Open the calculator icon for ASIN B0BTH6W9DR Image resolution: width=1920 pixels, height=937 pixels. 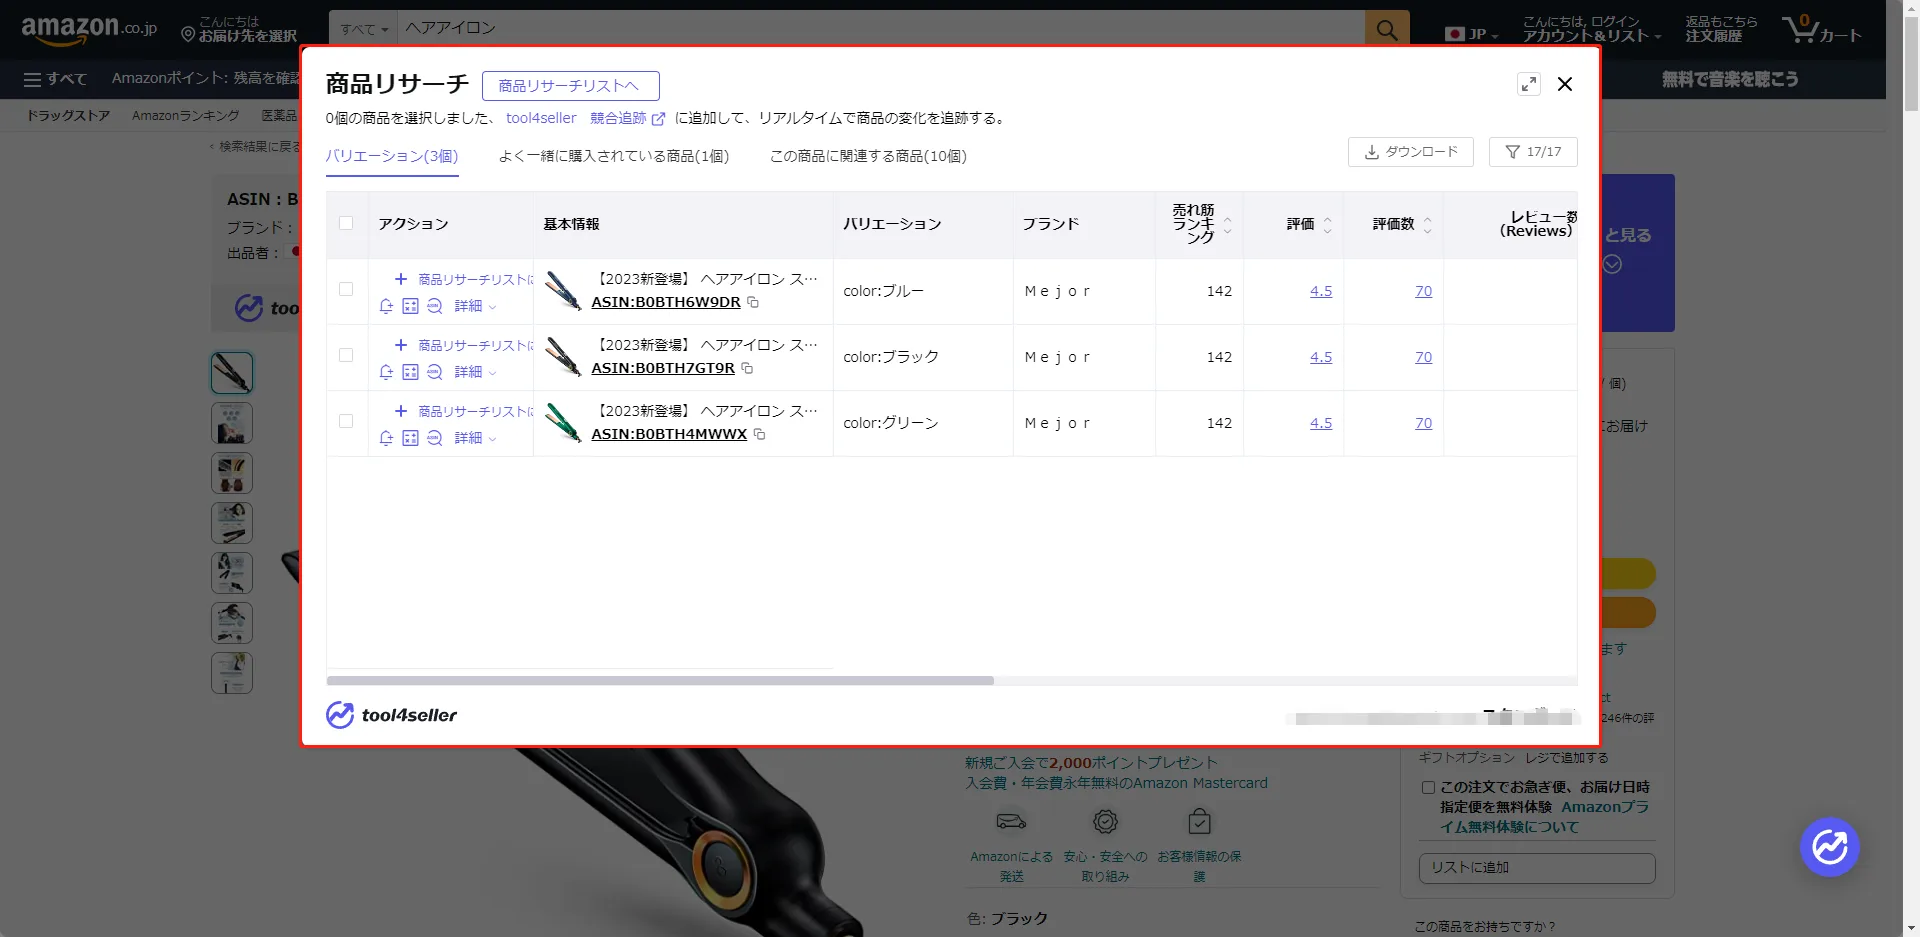pyautogui.click(x=410, y=306)
